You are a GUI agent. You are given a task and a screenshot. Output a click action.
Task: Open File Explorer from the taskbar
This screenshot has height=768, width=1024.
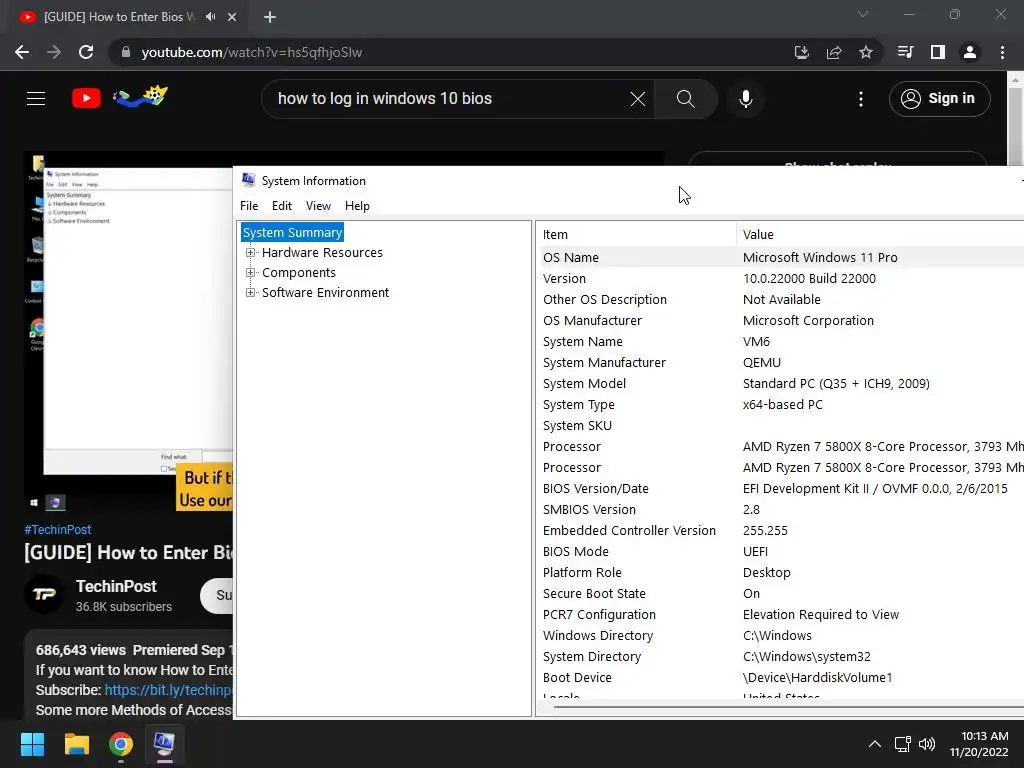coord(76,744)
